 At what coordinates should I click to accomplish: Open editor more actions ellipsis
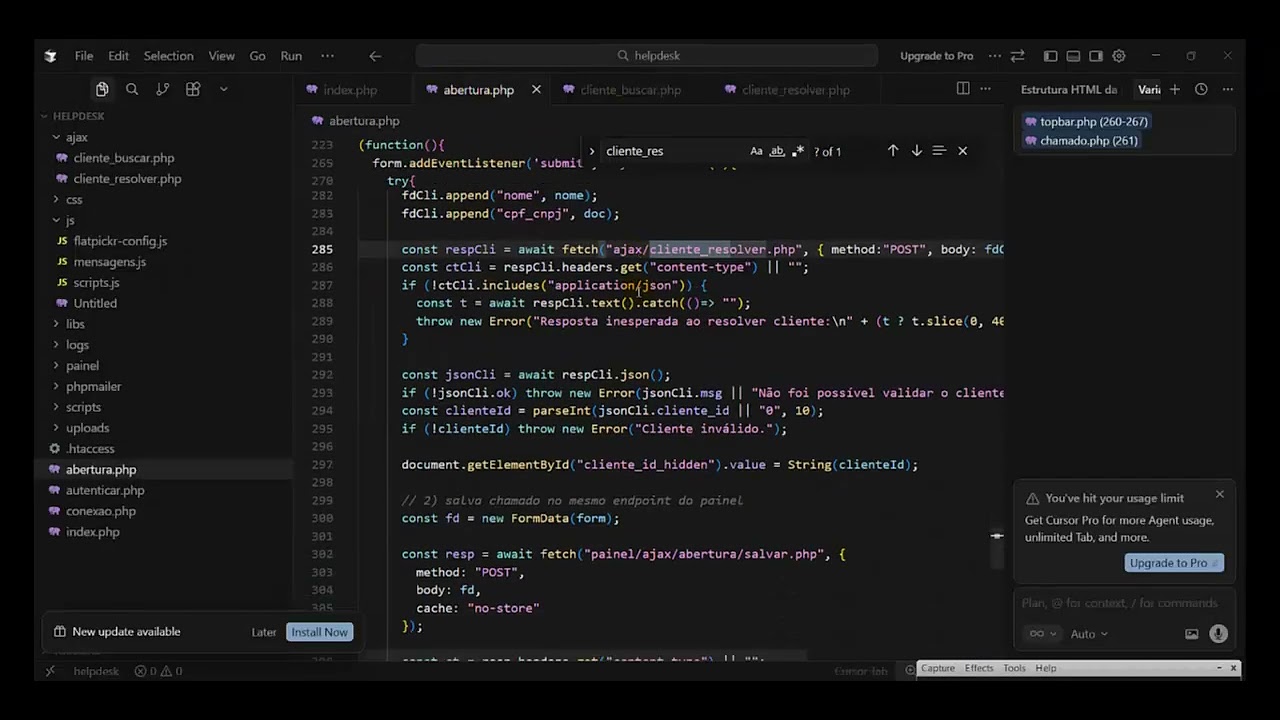986,89
